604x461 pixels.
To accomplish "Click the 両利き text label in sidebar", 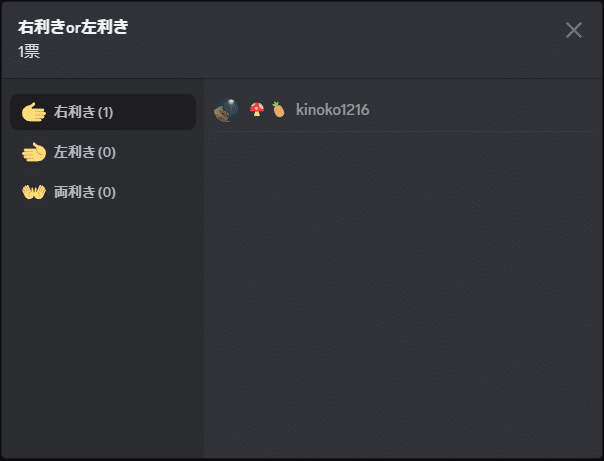I will [75, 192].
